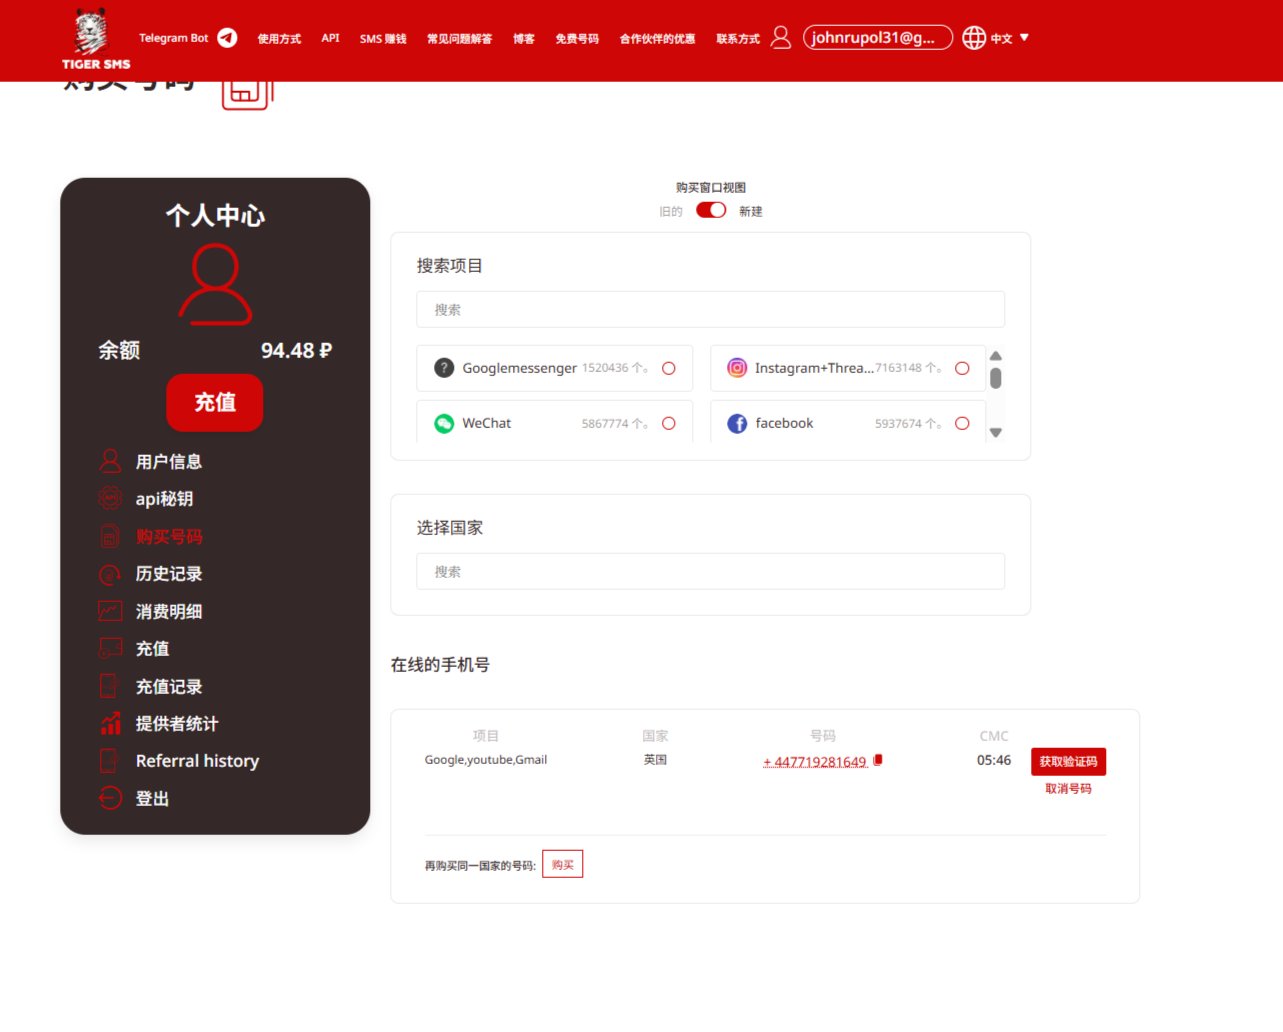1283x1032 pixels.
Task: Open api秘钥 via its sidebar icon
Action: pos(110,498)
